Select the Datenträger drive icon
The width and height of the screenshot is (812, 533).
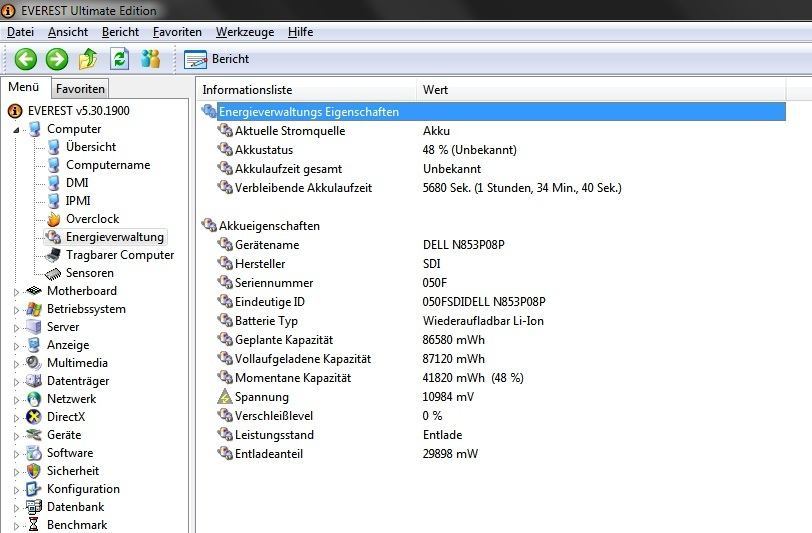click(x=34, y=381)
